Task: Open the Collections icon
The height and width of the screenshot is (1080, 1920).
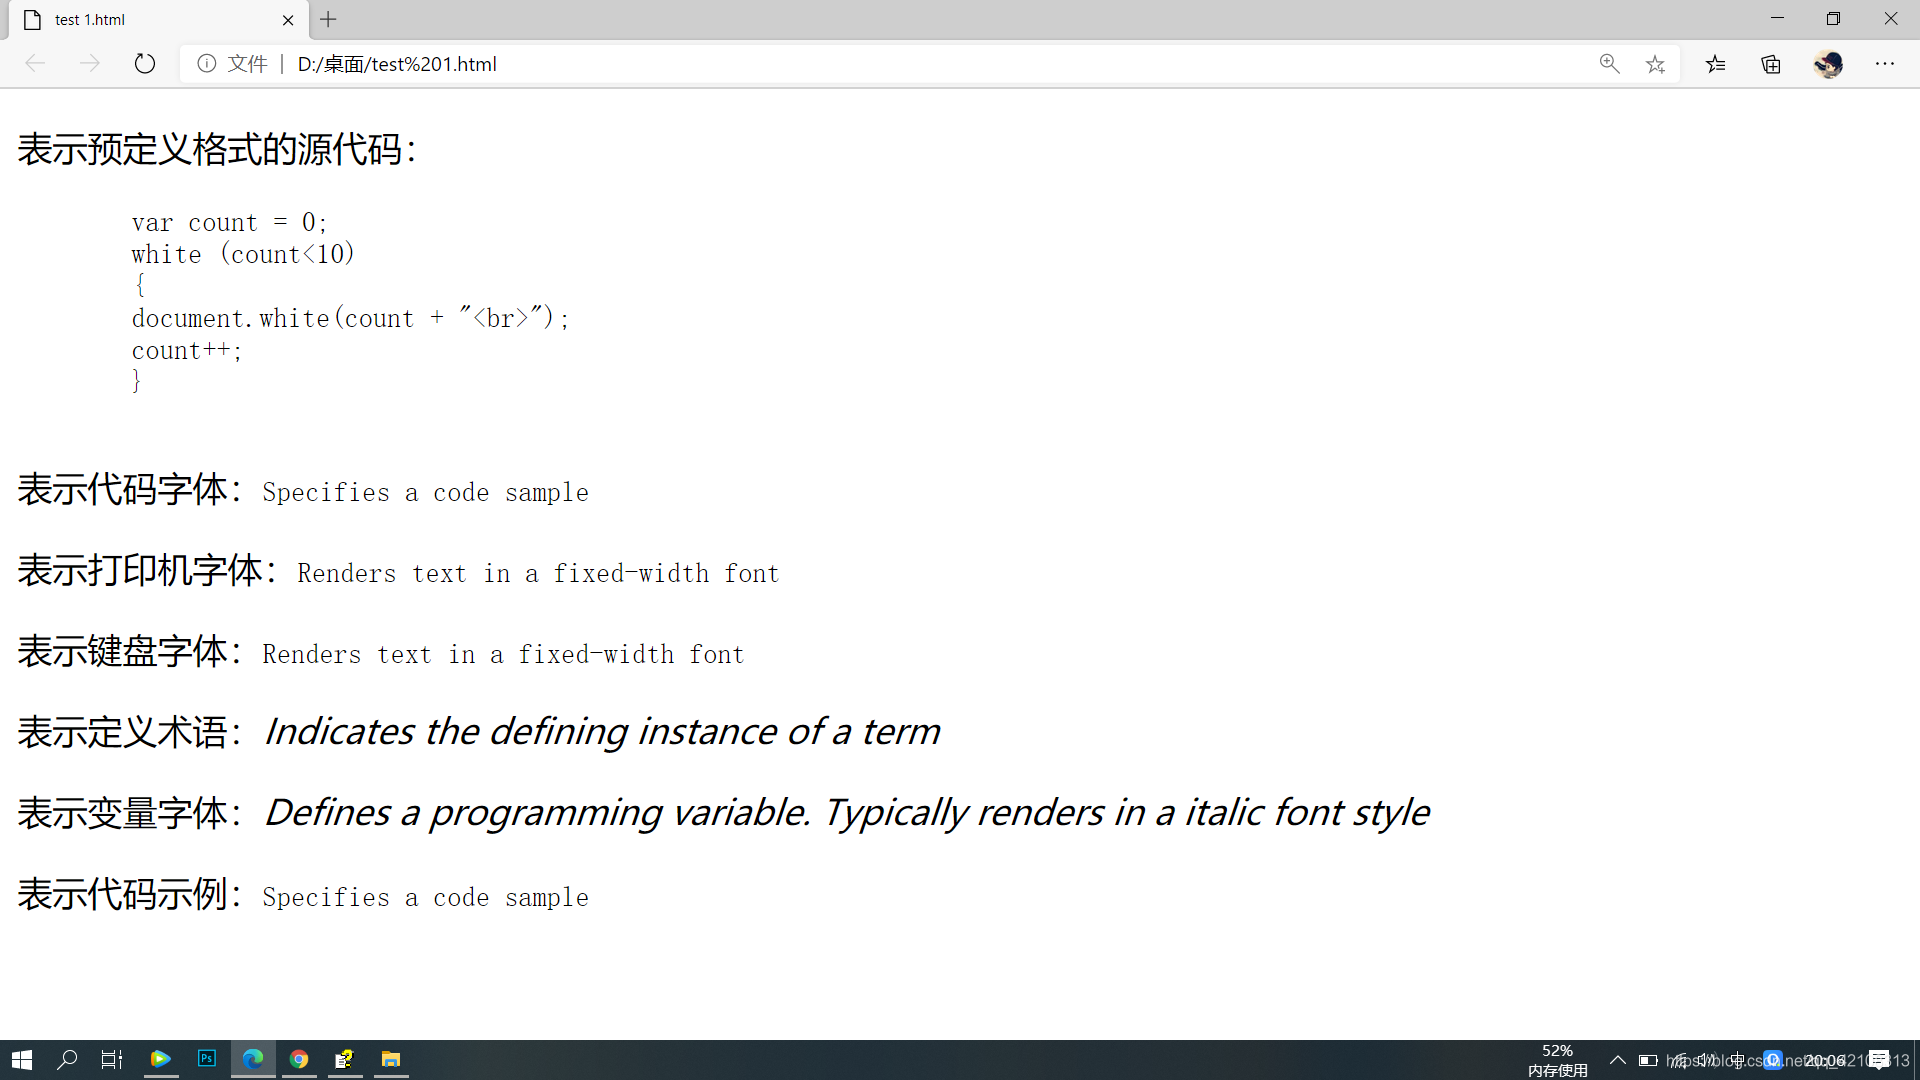Action: point(1771,64)
